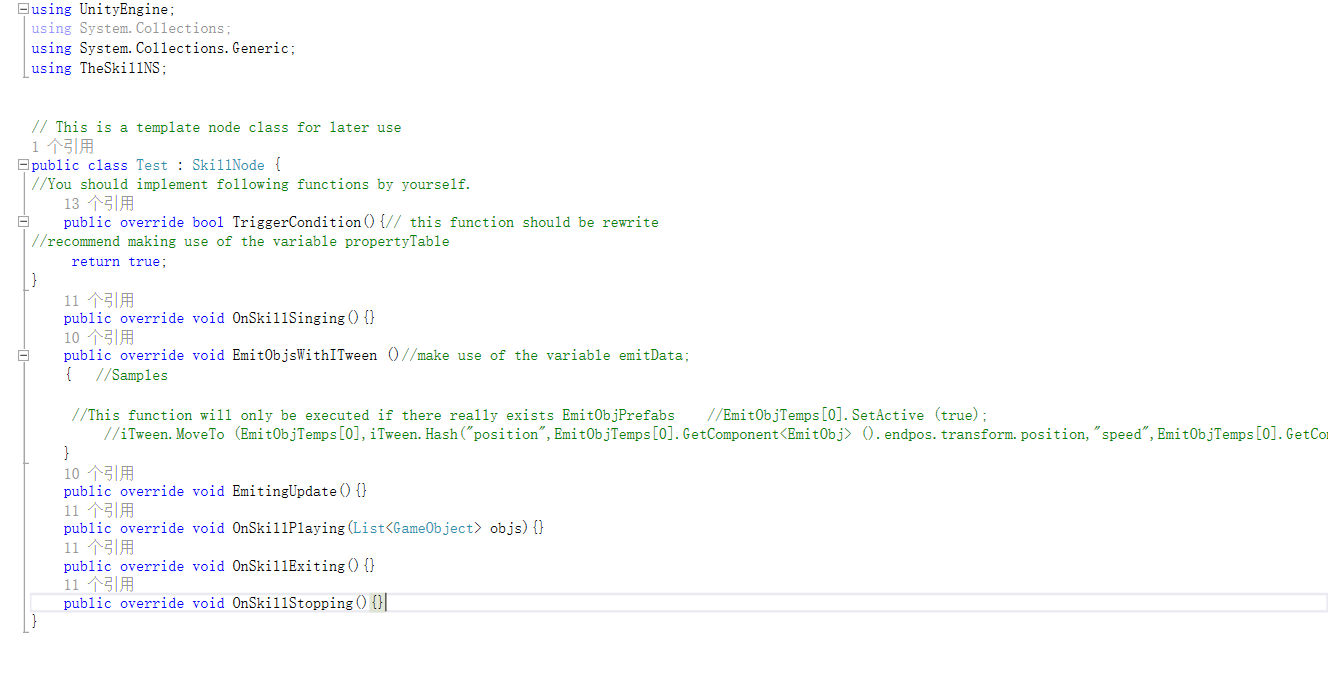This screenshot has width=1329, height=677.
Task: Collapse the TriggerCondition method body
Action: pos(24,222)
